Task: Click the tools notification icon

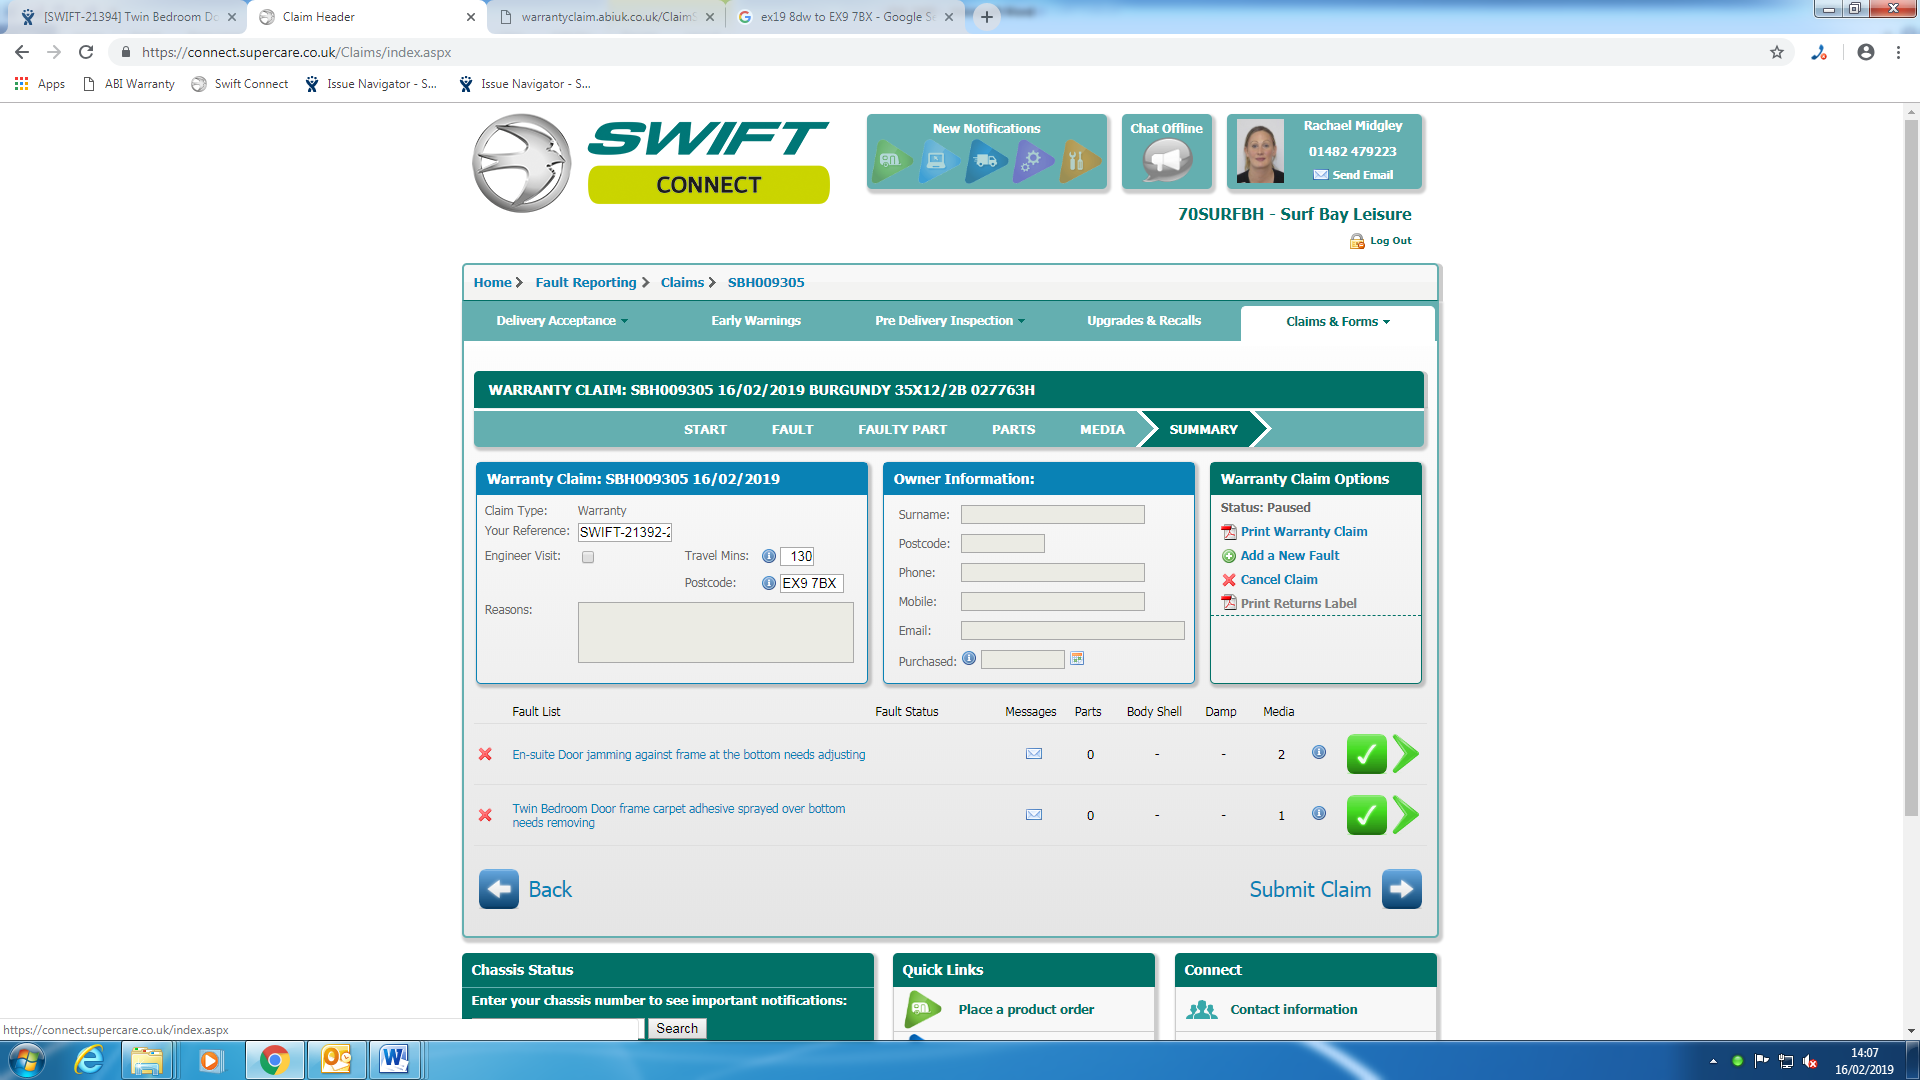Action: [1077, 160]
